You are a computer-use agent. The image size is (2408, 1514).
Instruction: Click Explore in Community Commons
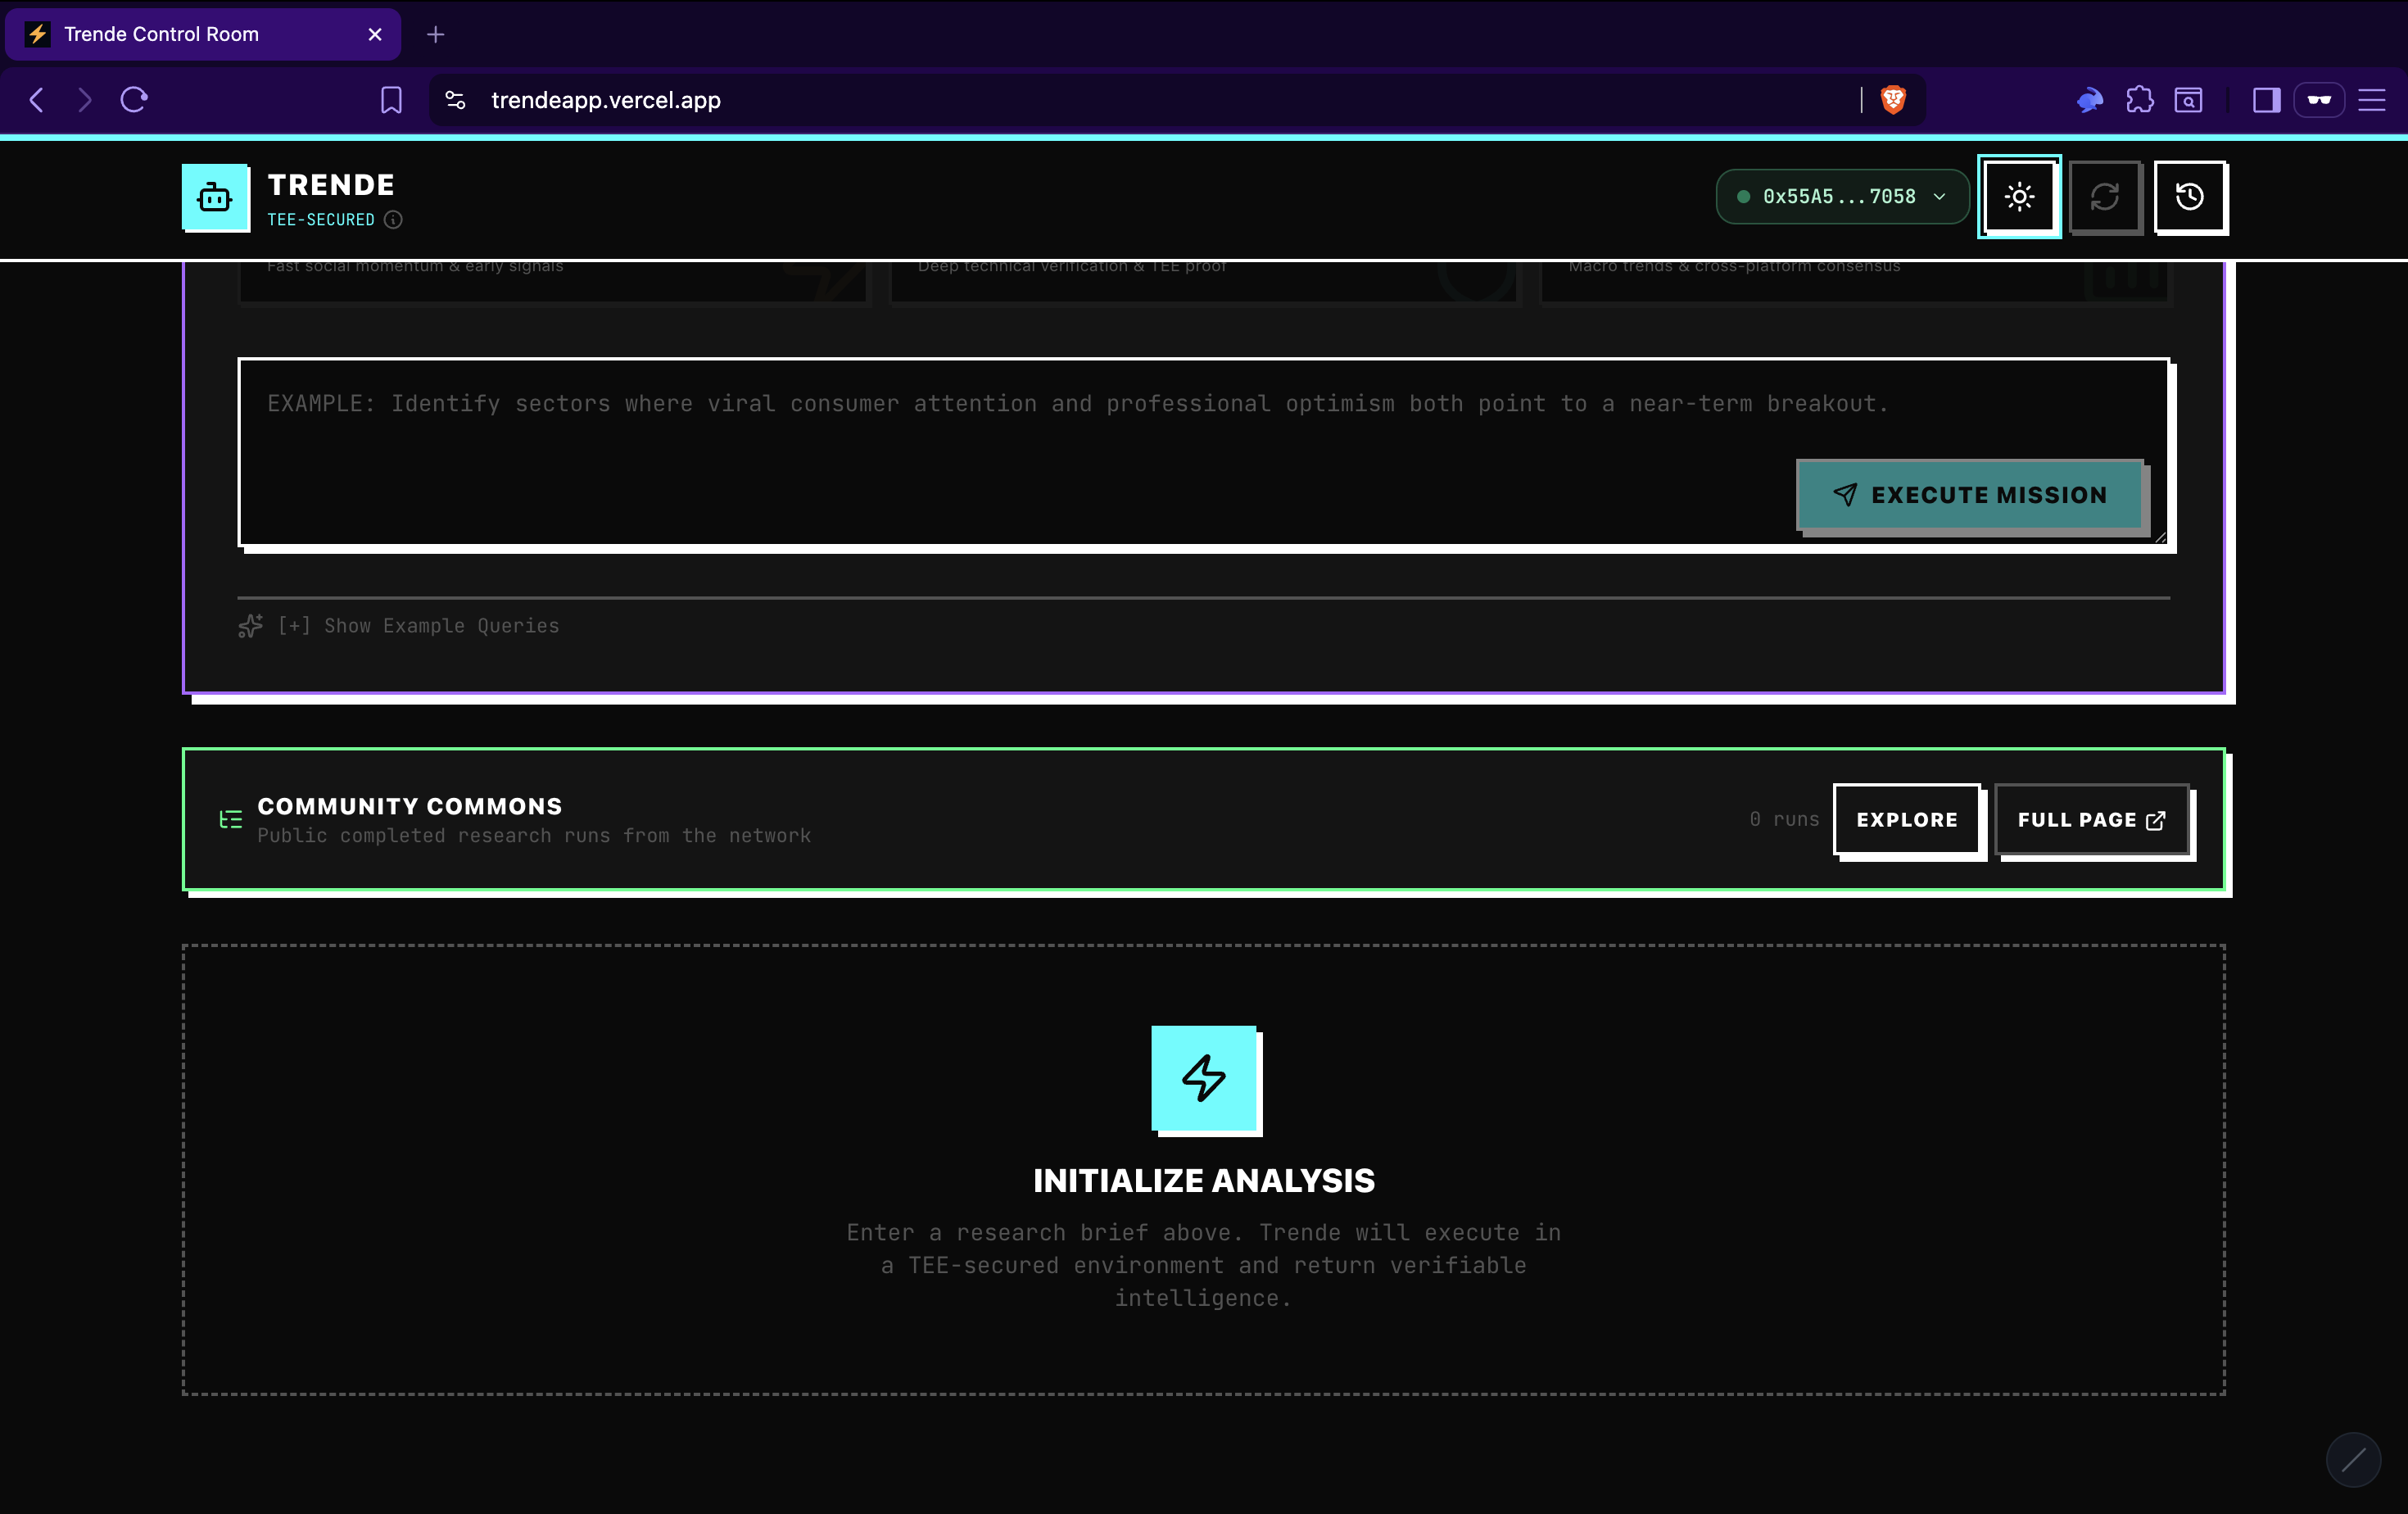point(1906,820)
